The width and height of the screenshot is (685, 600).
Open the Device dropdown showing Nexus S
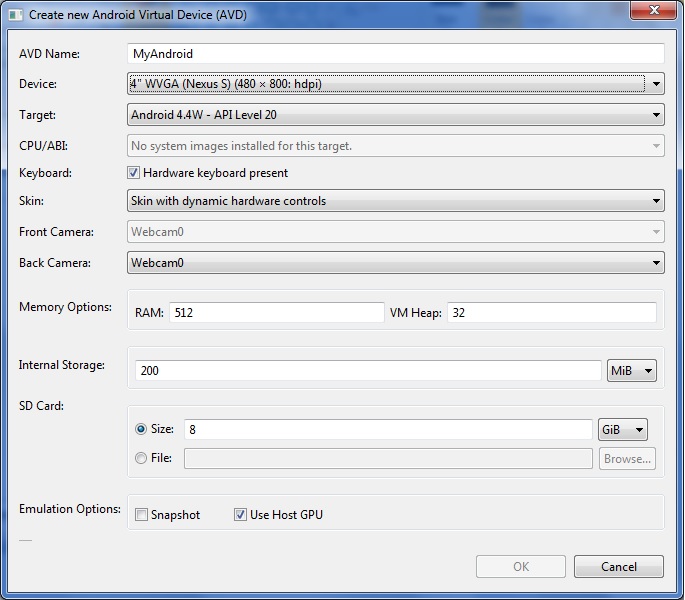[x=396, y=84]
